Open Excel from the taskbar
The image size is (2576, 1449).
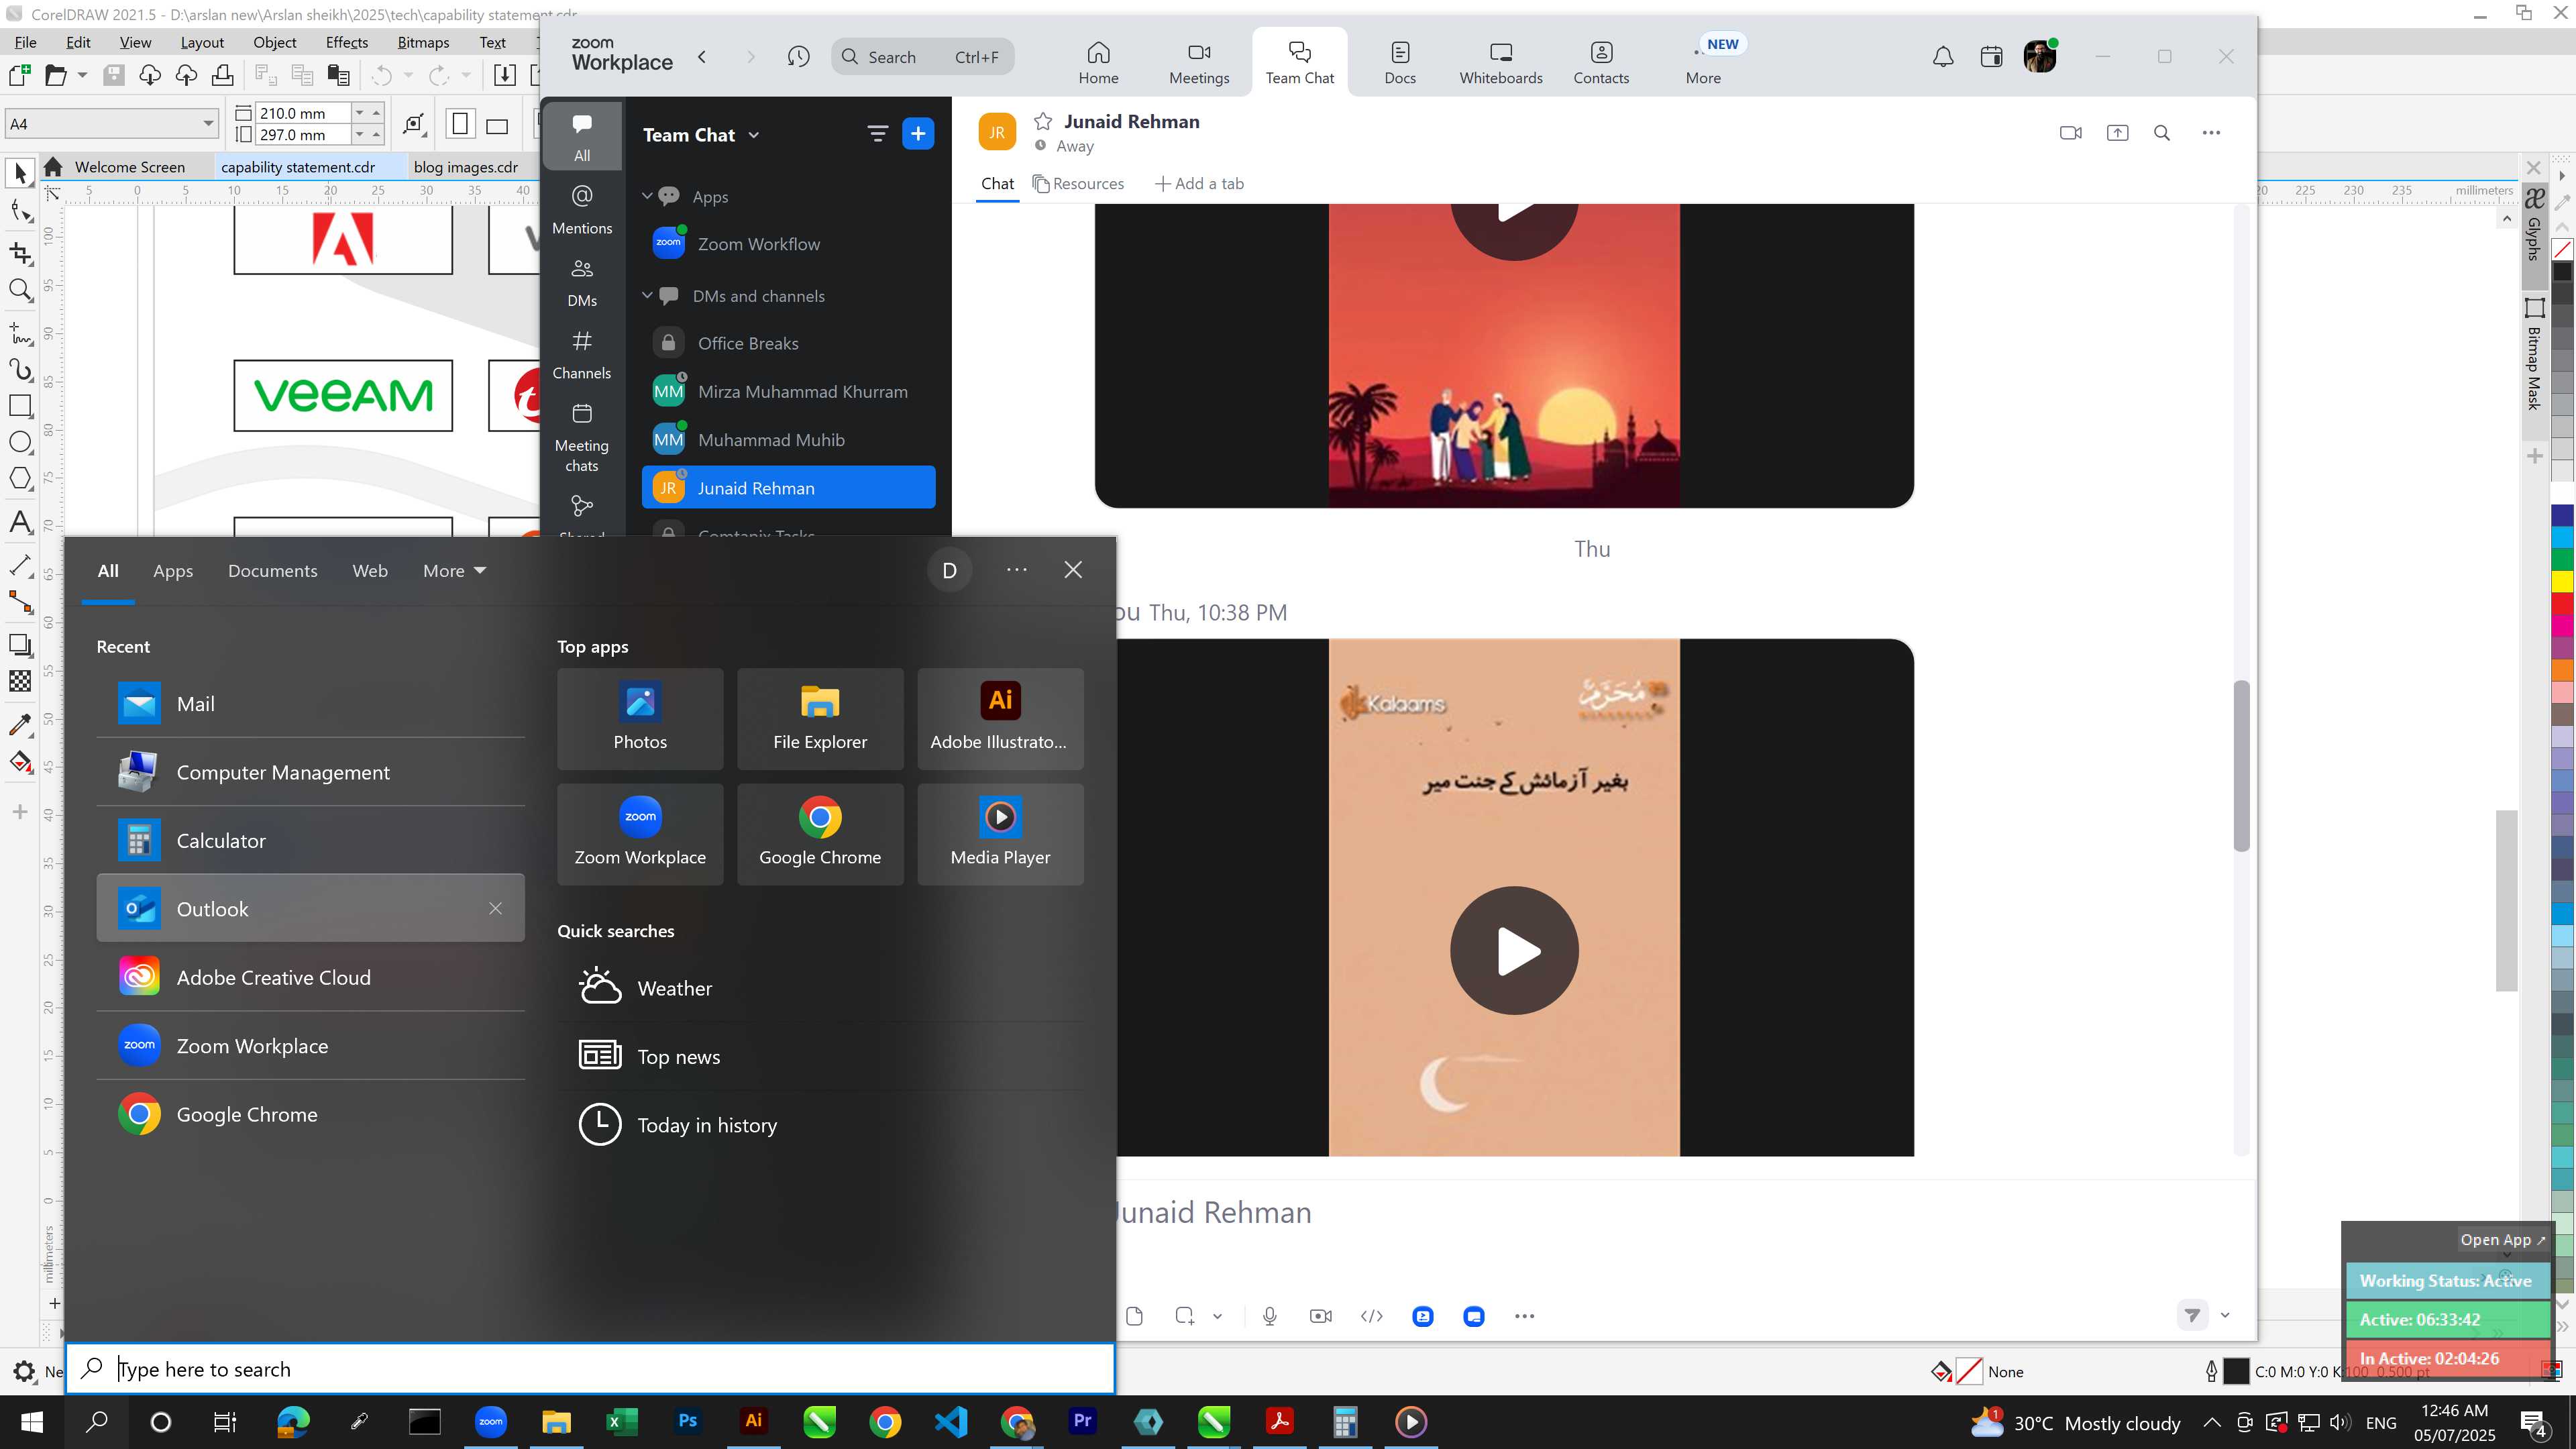click(x=622, y=1421)
